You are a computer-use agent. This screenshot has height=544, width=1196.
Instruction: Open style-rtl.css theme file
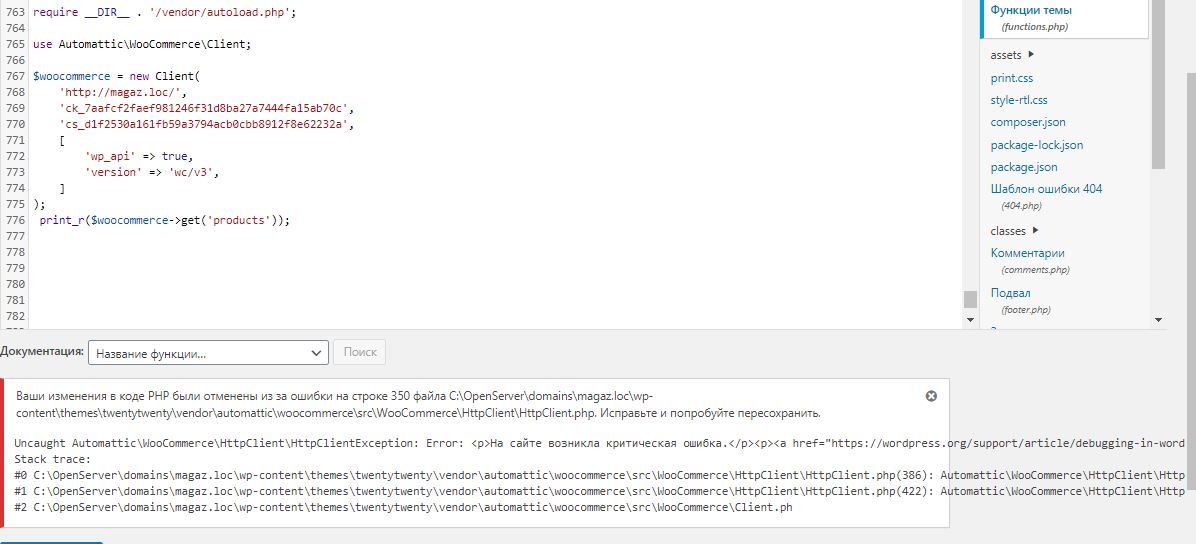tap(1019, 100)
